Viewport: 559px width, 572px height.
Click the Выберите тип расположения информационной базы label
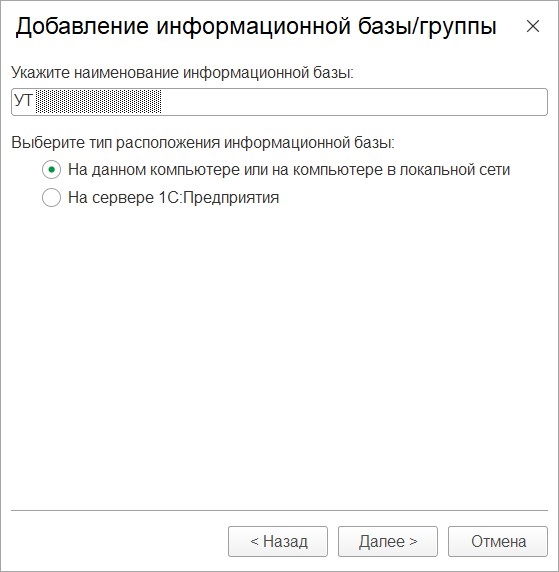(x=203, y=142)
